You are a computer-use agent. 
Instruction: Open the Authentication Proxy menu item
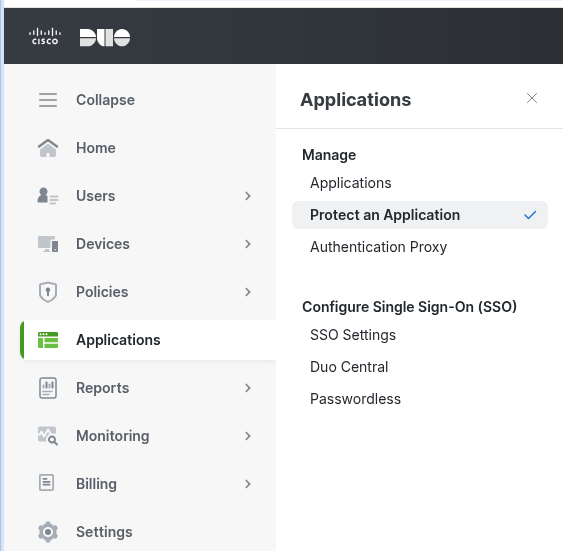[378, 247]
